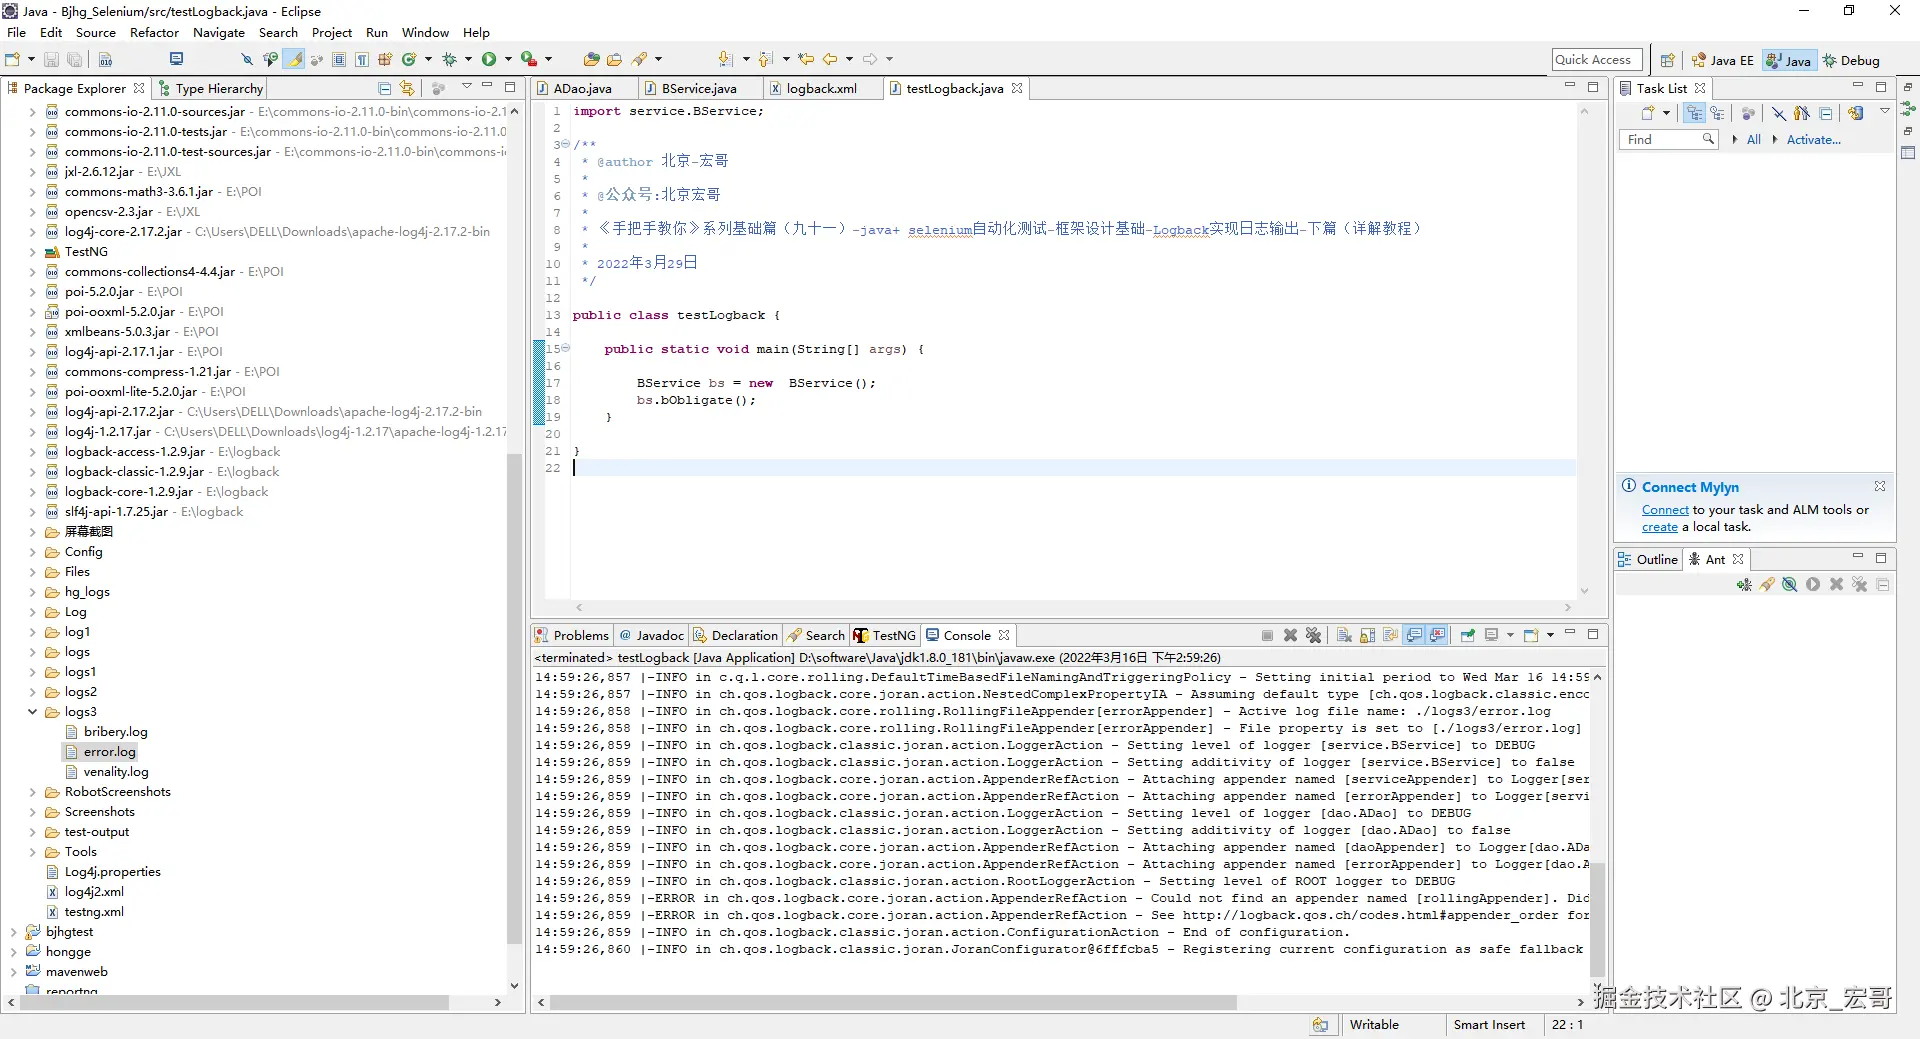The height and width of the screenshot is (1039, 1920).
Task: Toggle Mark Occurrences highlighter in toolbar
Action: 294,60
